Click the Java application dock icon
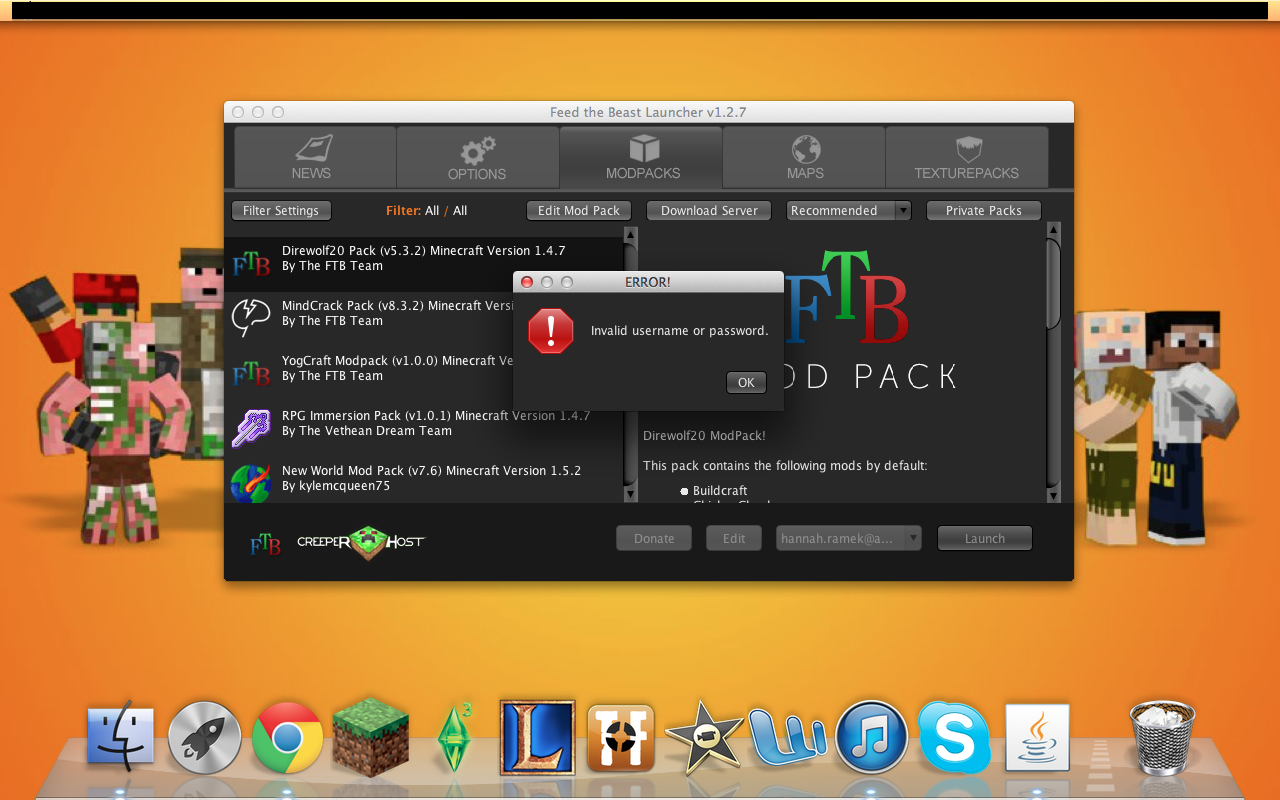 (1037, 738)
